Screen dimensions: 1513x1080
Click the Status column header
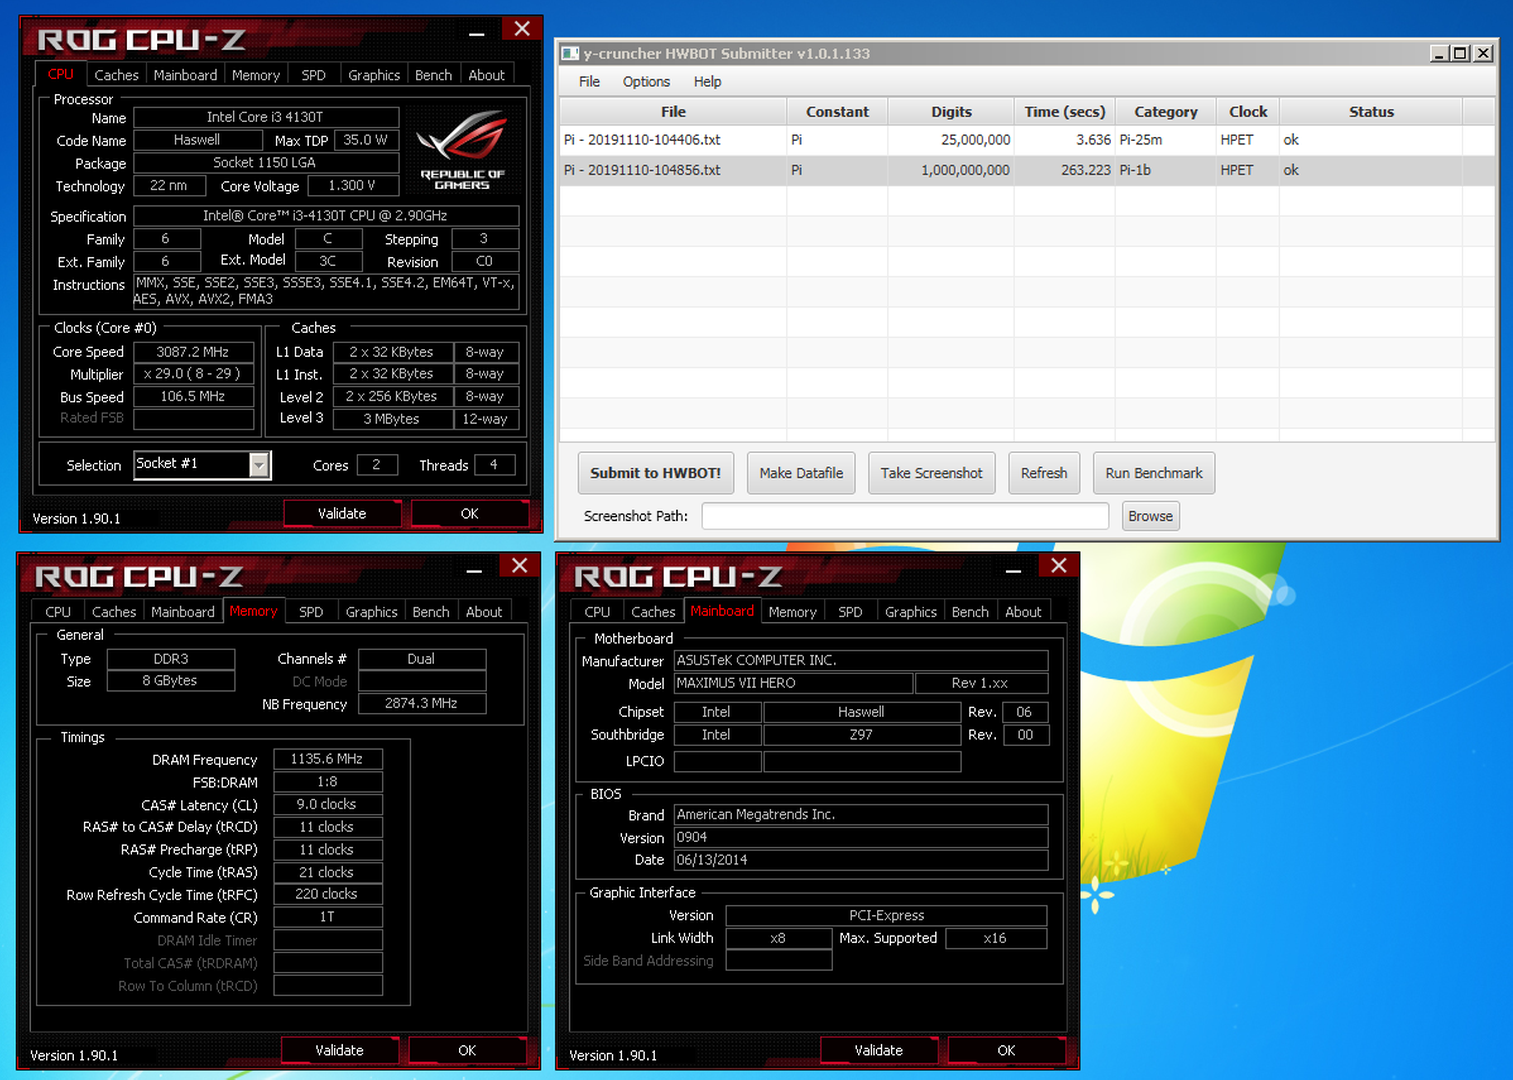pyautogui.click(x=1371, y=112)
